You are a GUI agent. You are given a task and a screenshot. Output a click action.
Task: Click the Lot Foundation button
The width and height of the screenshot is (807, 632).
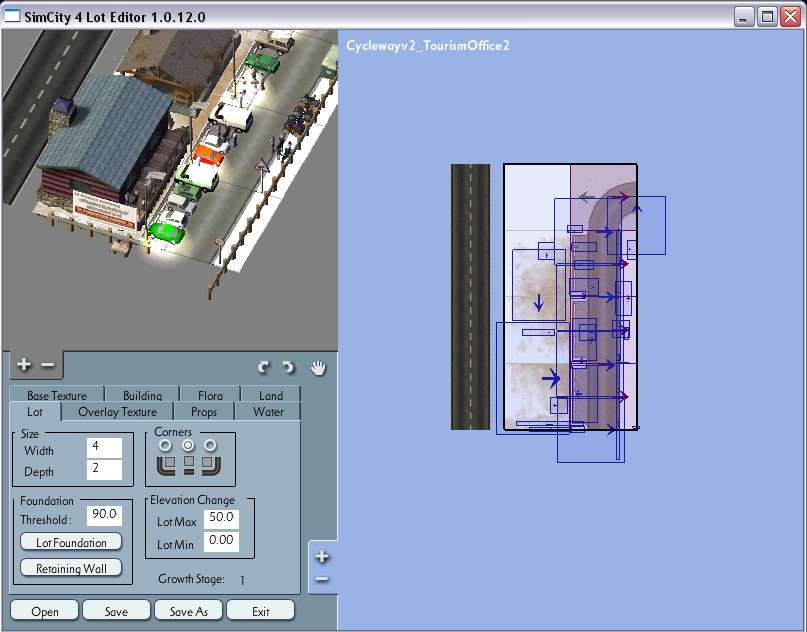(71, 542)
